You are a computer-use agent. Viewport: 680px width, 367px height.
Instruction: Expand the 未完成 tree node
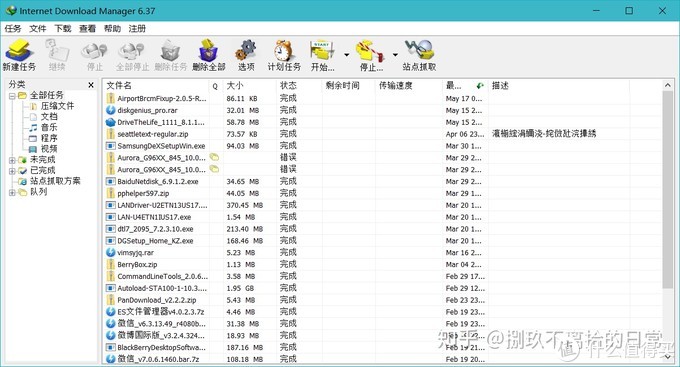coord(12,160)
